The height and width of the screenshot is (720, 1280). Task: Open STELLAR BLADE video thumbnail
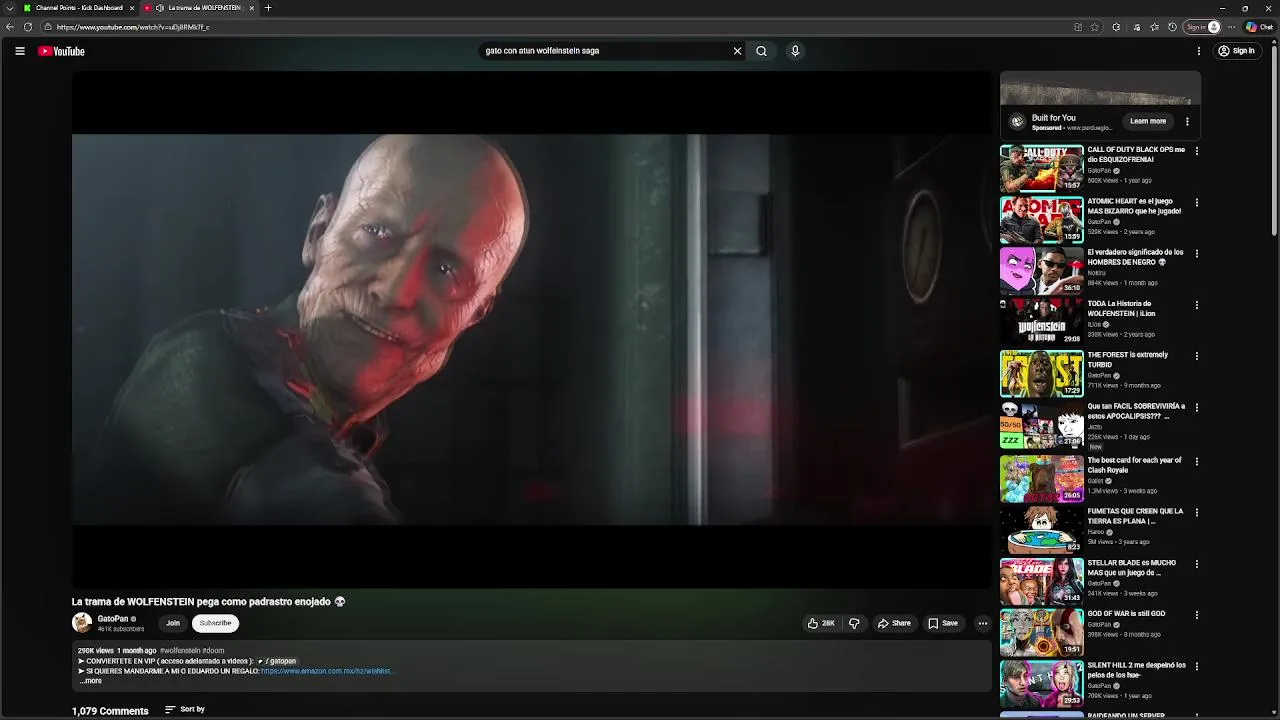1041,581
